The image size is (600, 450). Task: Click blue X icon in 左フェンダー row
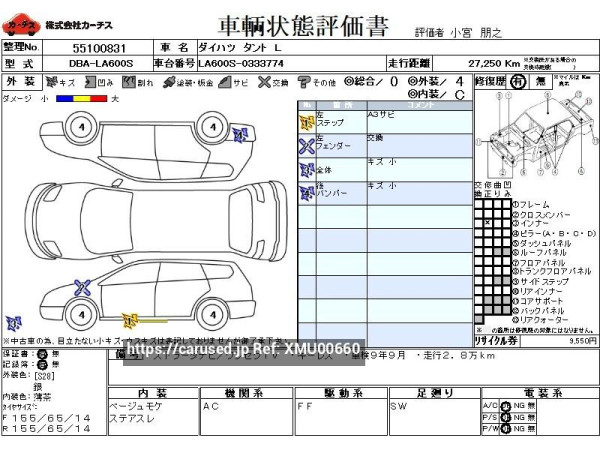click(x=307, y=146)
